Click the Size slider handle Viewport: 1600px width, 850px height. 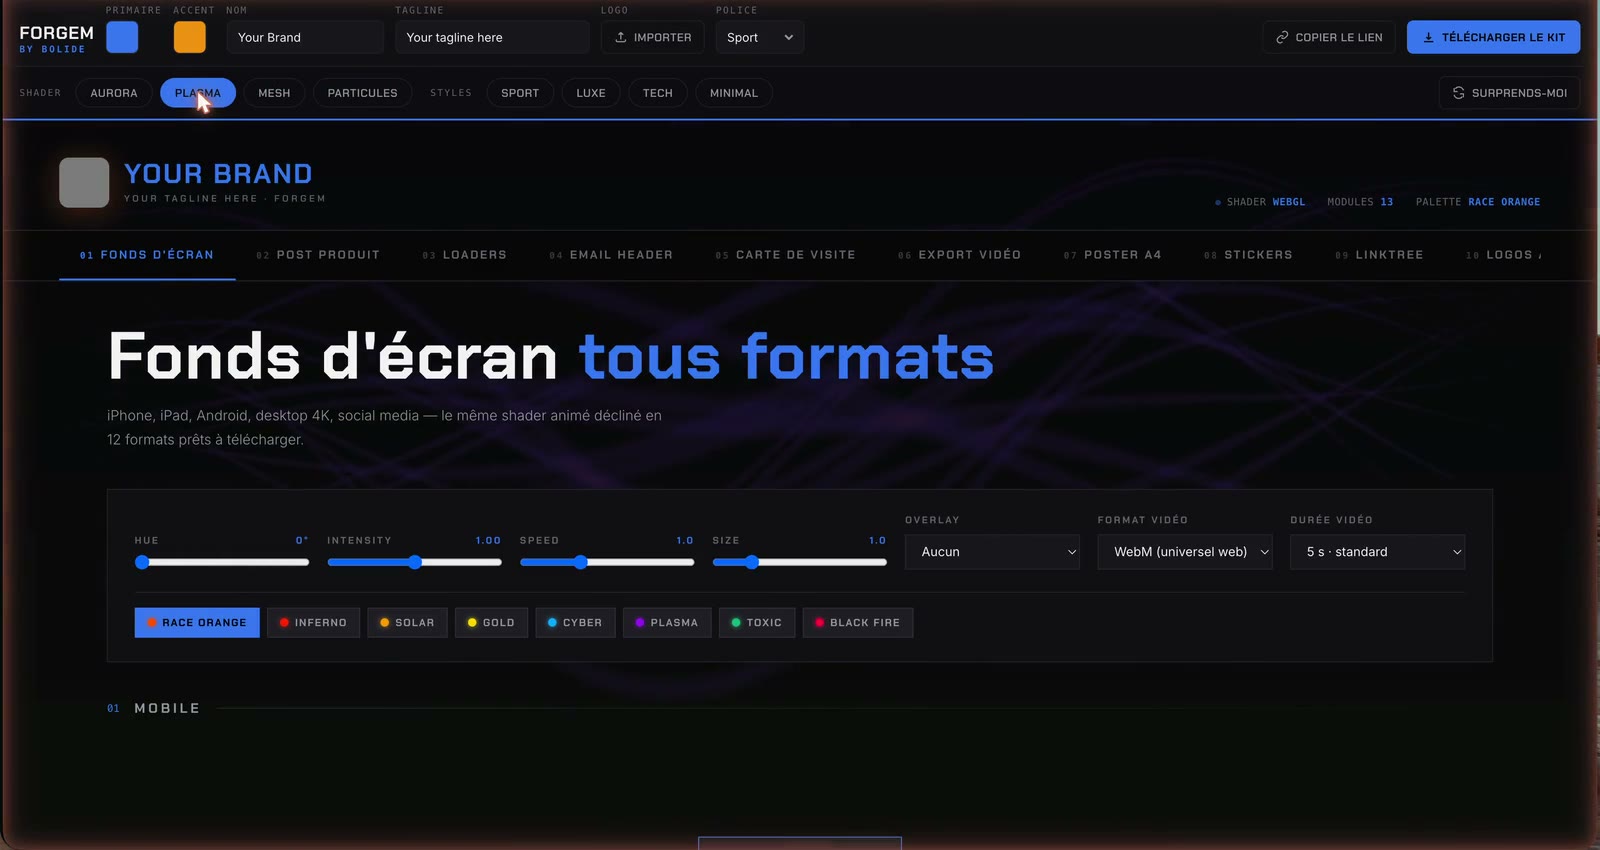[x=752, y=562]
